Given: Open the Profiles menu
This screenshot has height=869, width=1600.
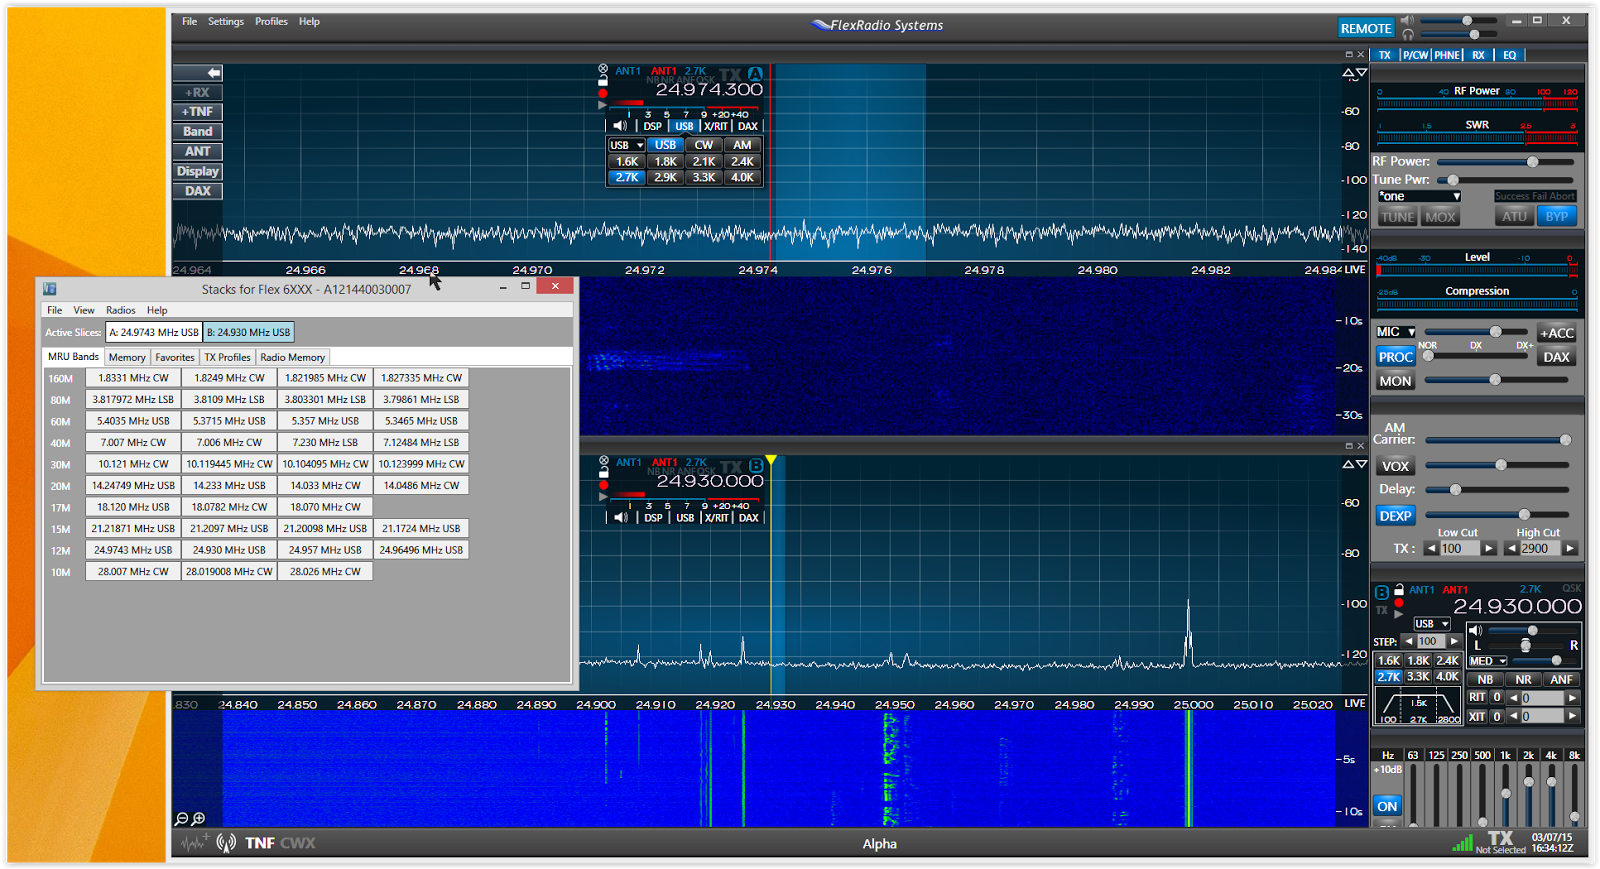Looking at the screenshot, I should [271, 21].
